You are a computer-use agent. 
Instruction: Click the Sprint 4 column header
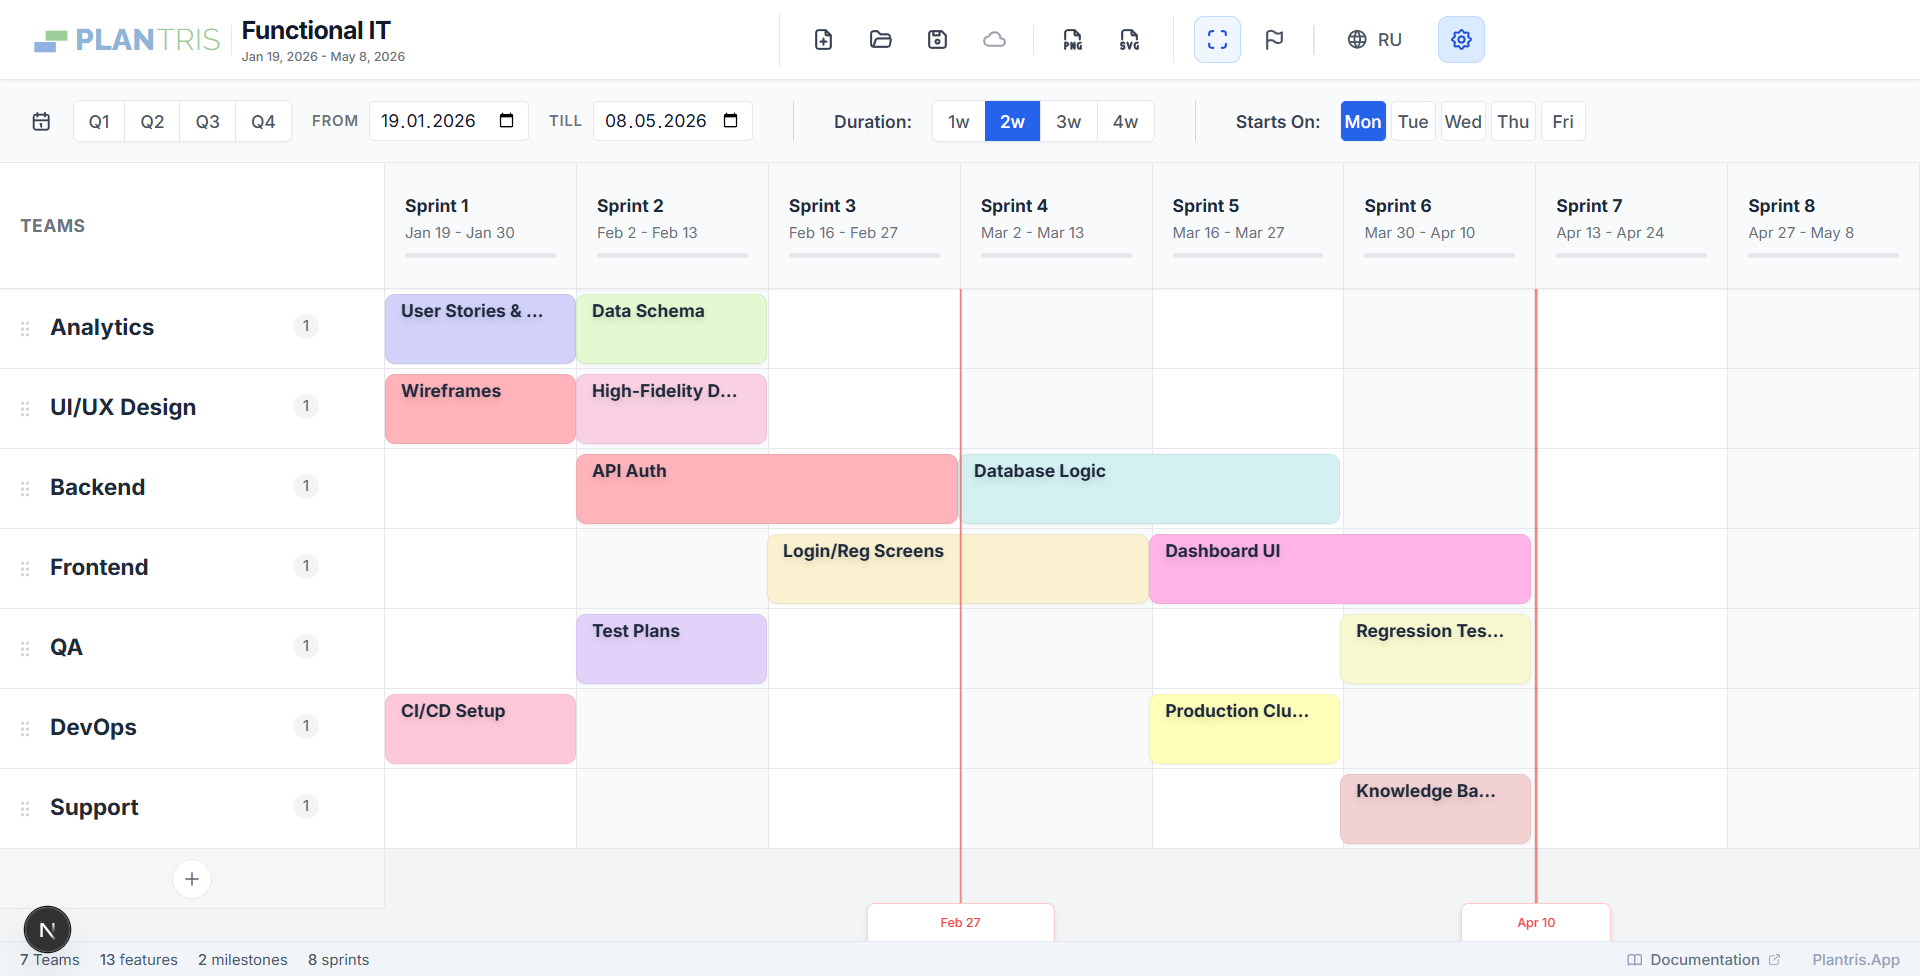1056,226
